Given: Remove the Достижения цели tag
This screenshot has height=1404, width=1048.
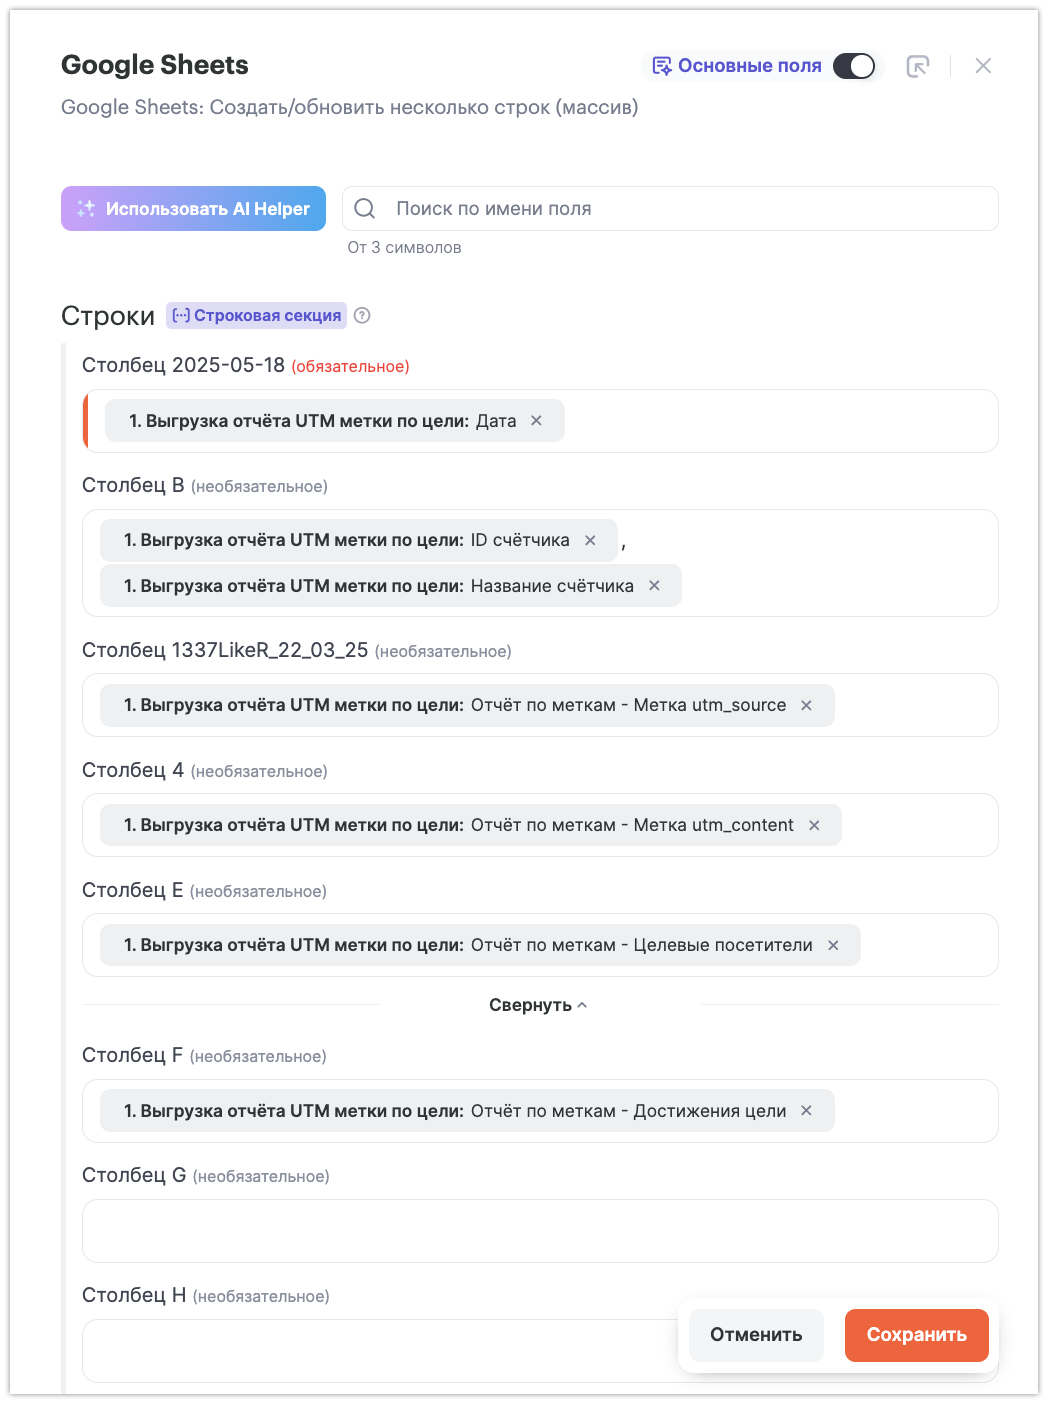Looking at the screenshot, I should click(807, 1111).
